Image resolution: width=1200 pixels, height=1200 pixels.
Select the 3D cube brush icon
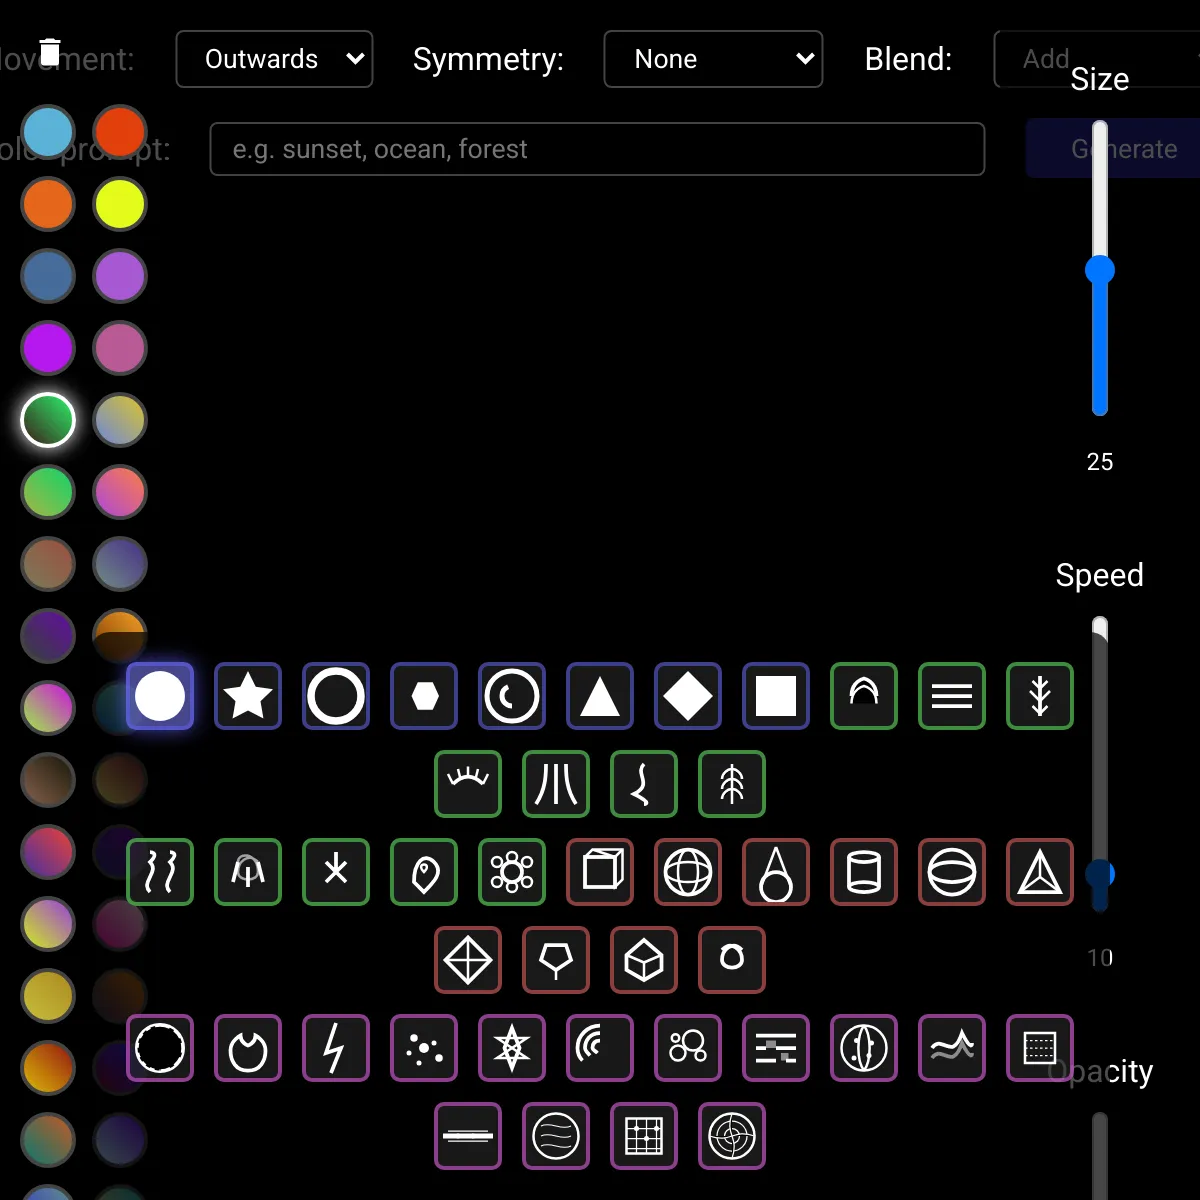pos(600,872)
